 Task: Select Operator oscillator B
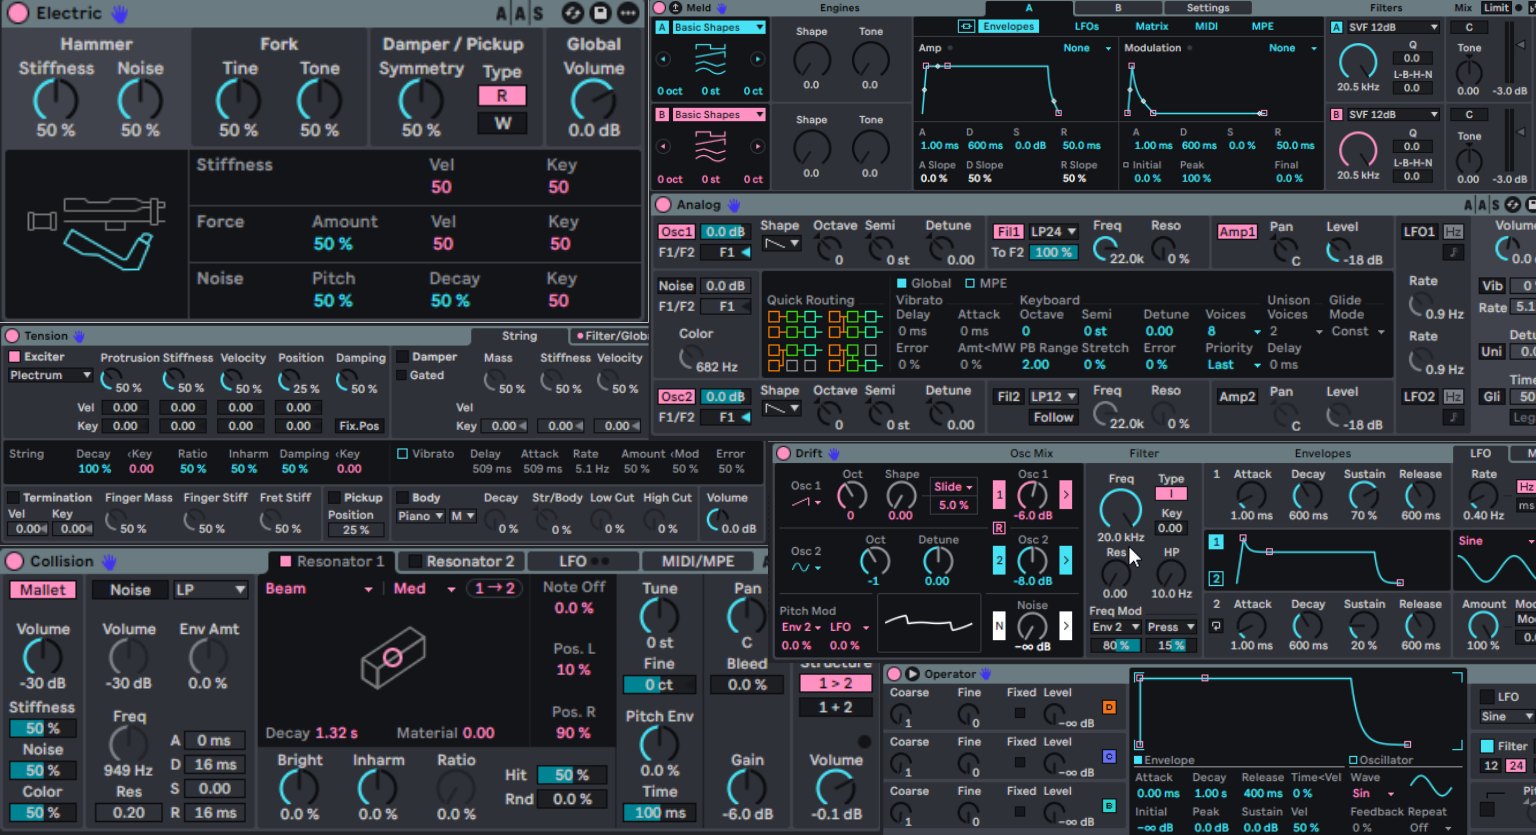pos(1109,805)
